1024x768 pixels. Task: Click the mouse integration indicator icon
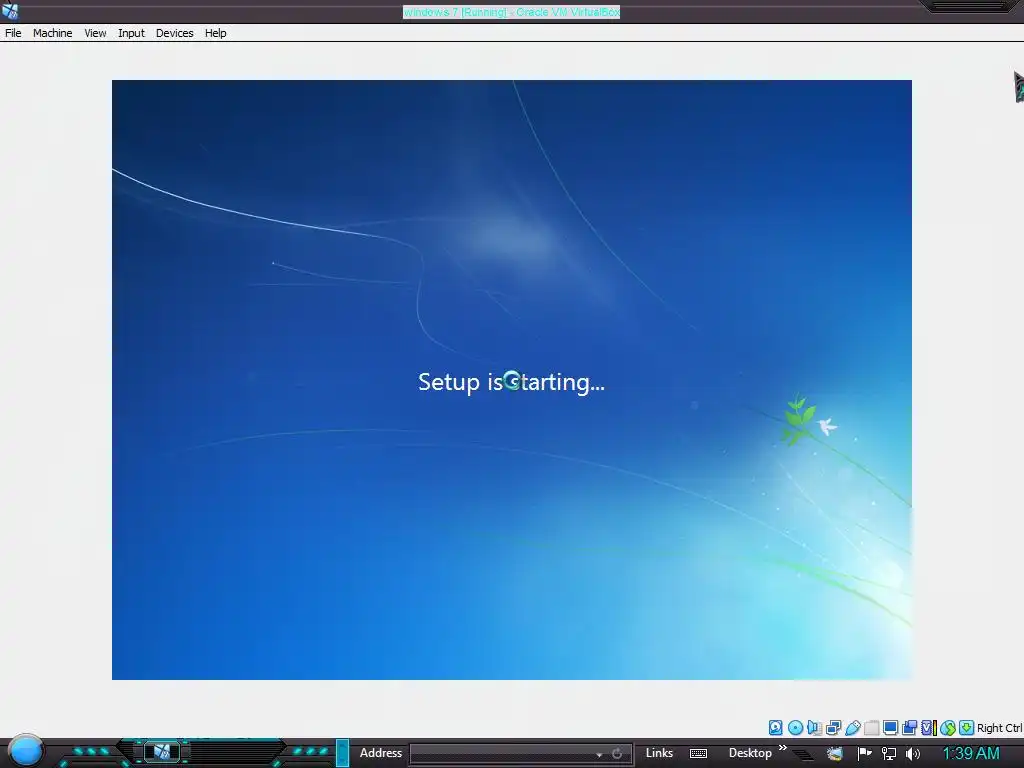coord(948,728)
